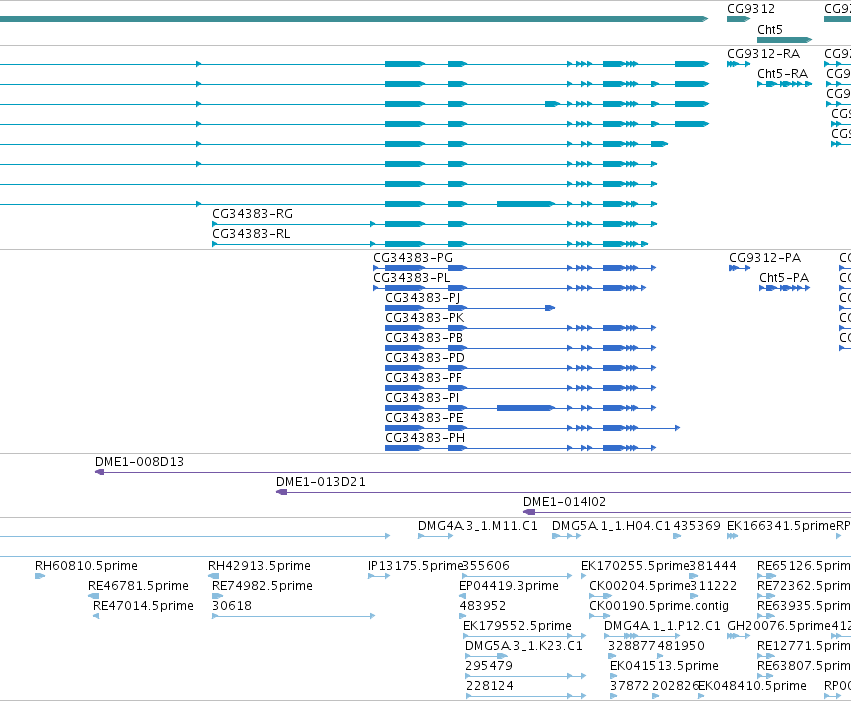Pick the CG34383-PB protein label

coord(424,338)
